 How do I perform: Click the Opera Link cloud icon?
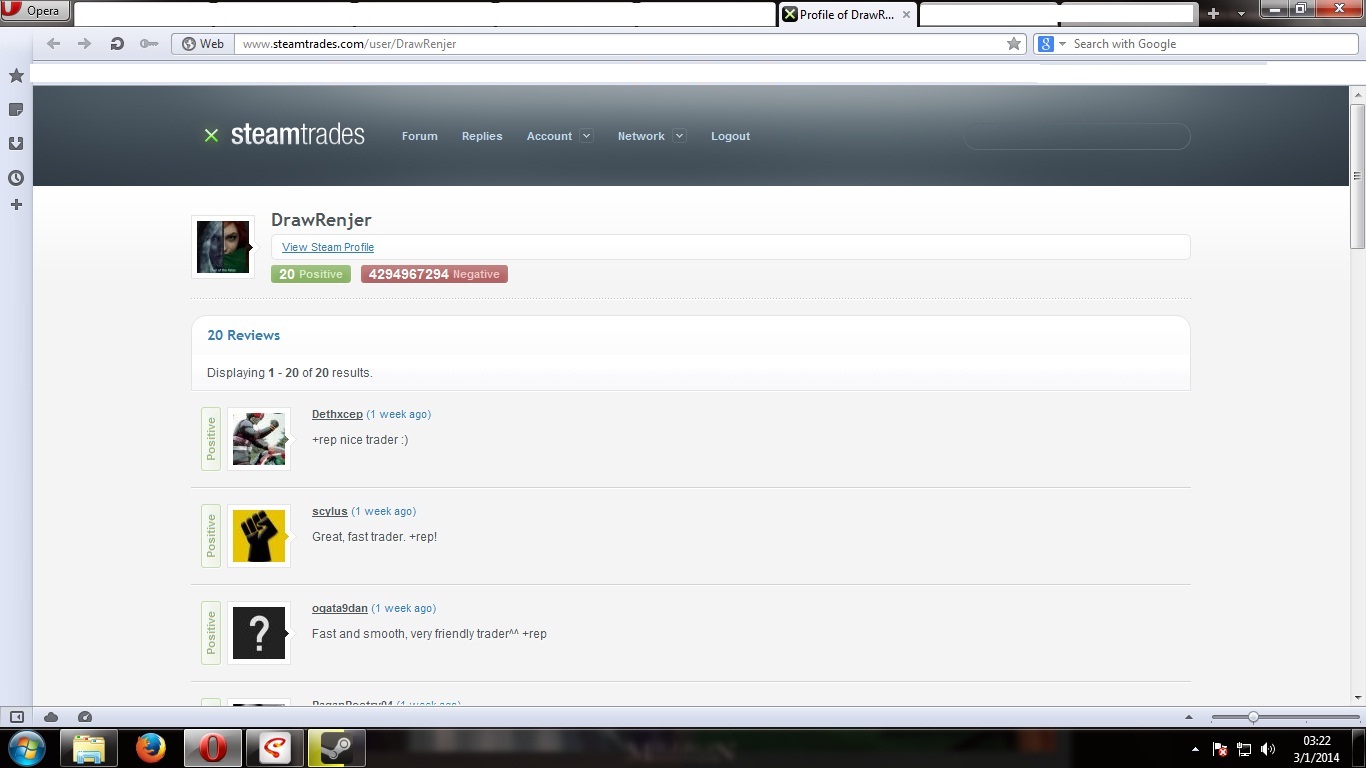tap(51, 717)
